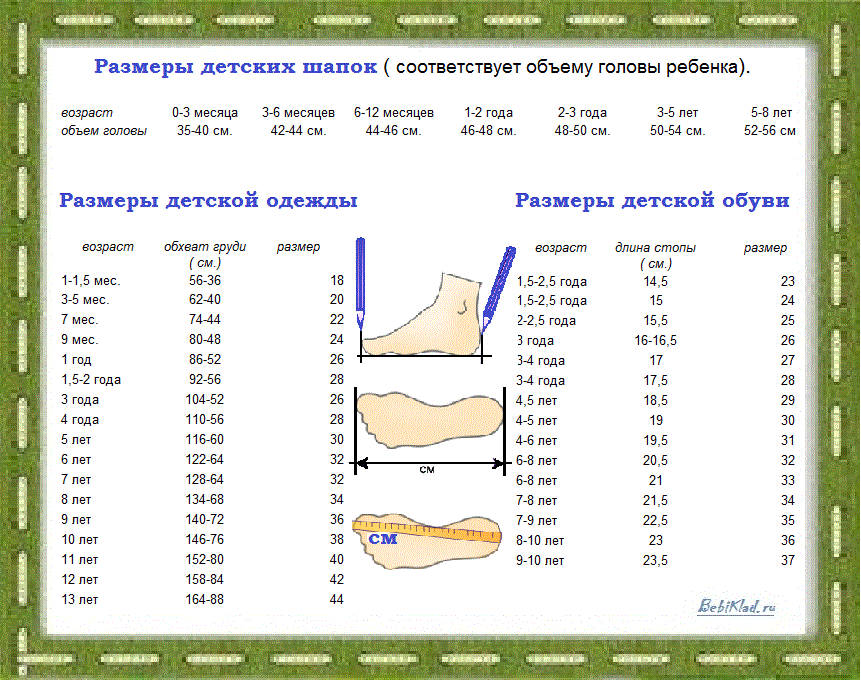Click the chest value '80-48'
Screen dimensions: 861x681
(x=205, y=339)
